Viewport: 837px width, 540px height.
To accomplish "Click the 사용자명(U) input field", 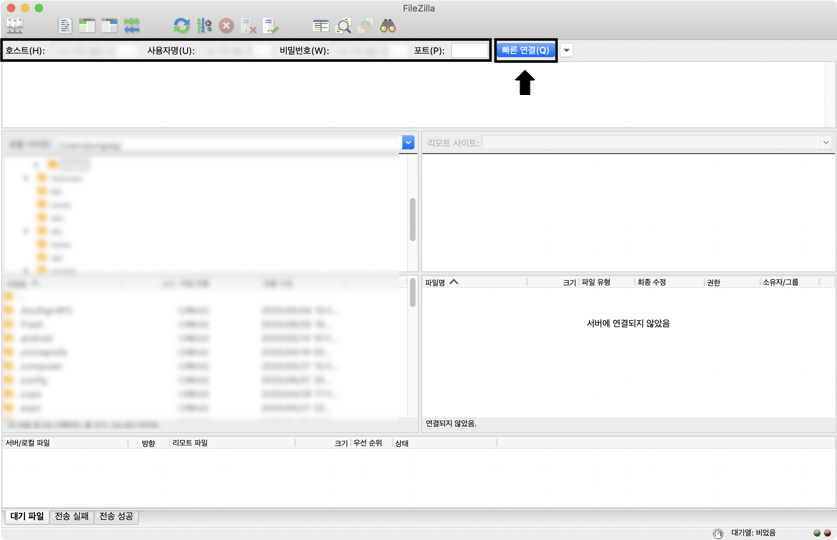I will coord(235,51).
